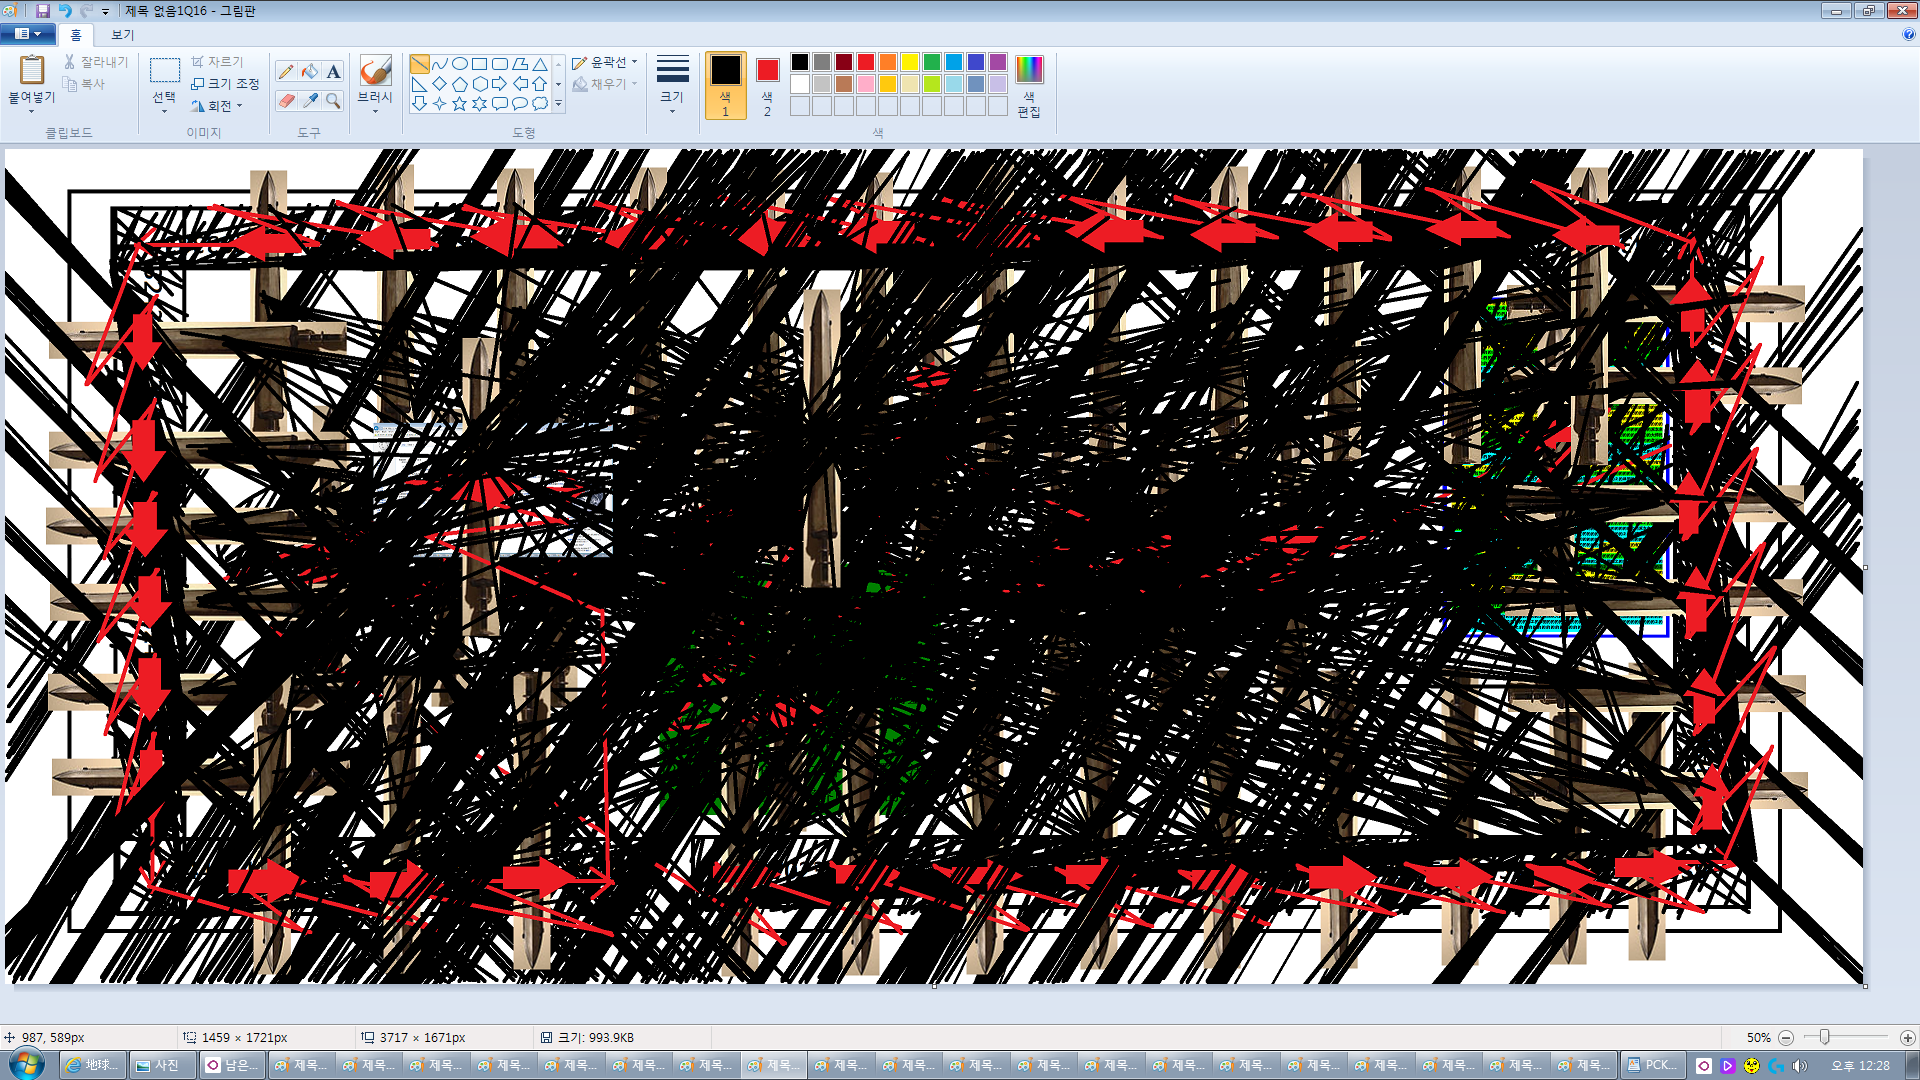This screenshot has height=1080, width=1920.
Task: Choose the Oval shape
Action: [460, 64]
